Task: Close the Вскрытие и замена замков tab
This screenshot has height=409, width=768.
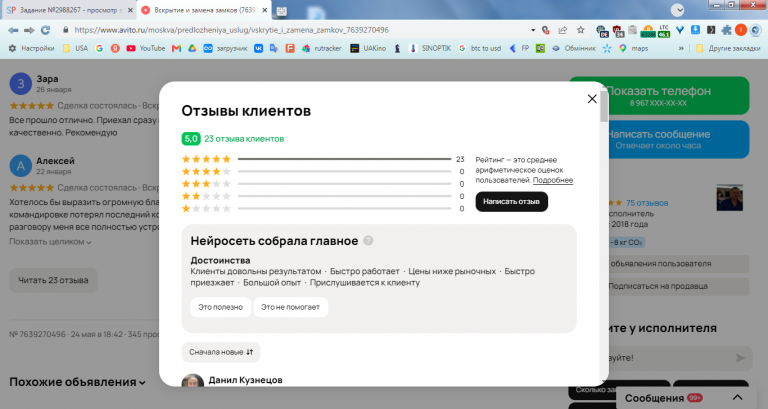Action: tap(264, 10)
